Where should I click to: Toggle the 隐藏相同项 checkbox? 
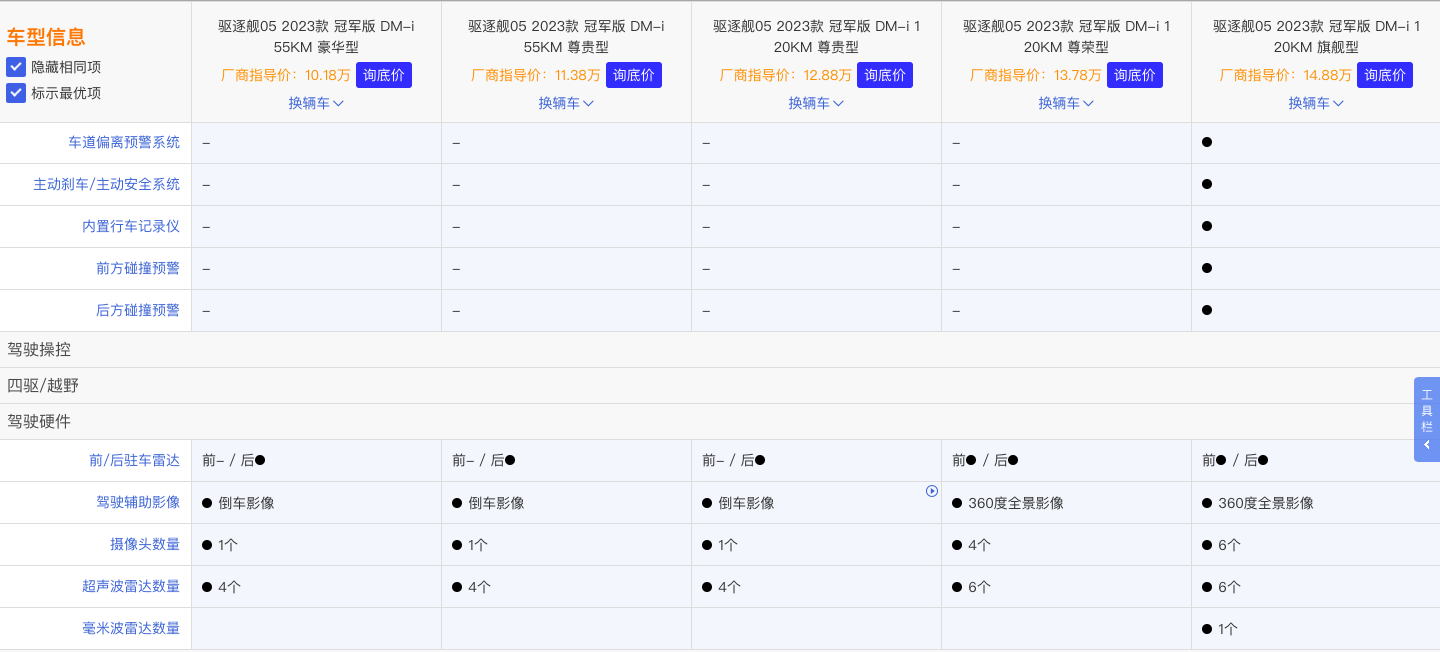point(16,67)
